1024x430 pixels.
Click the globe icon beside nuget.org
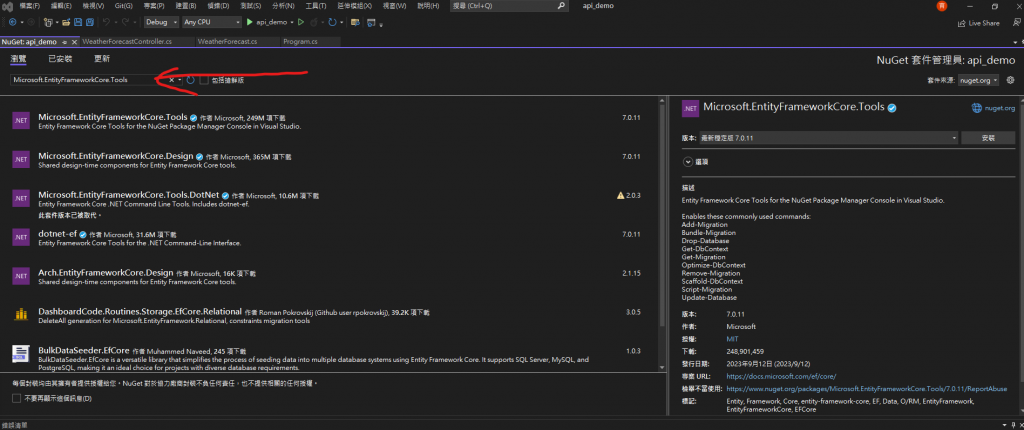(x=976, y=108)
